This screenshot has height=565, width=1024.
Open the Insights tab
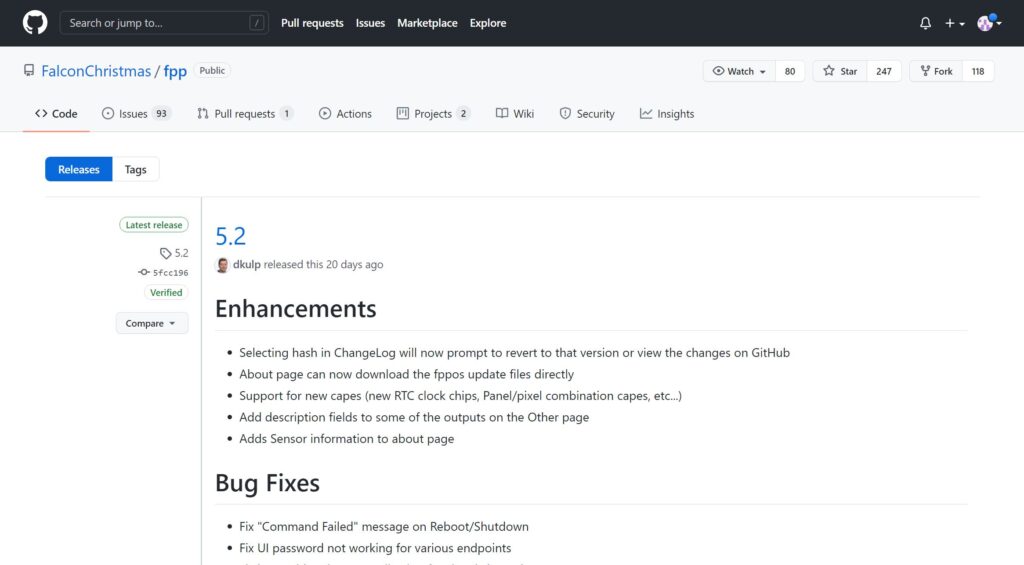(667, 114)
